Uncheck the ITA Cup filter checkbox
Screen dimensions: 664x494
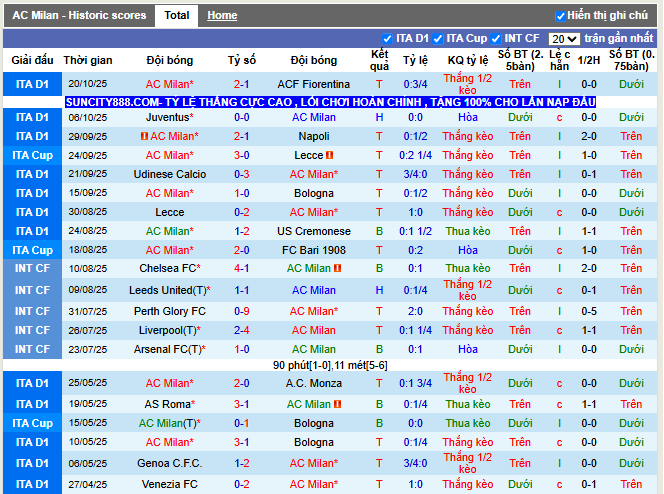[436, 39]
